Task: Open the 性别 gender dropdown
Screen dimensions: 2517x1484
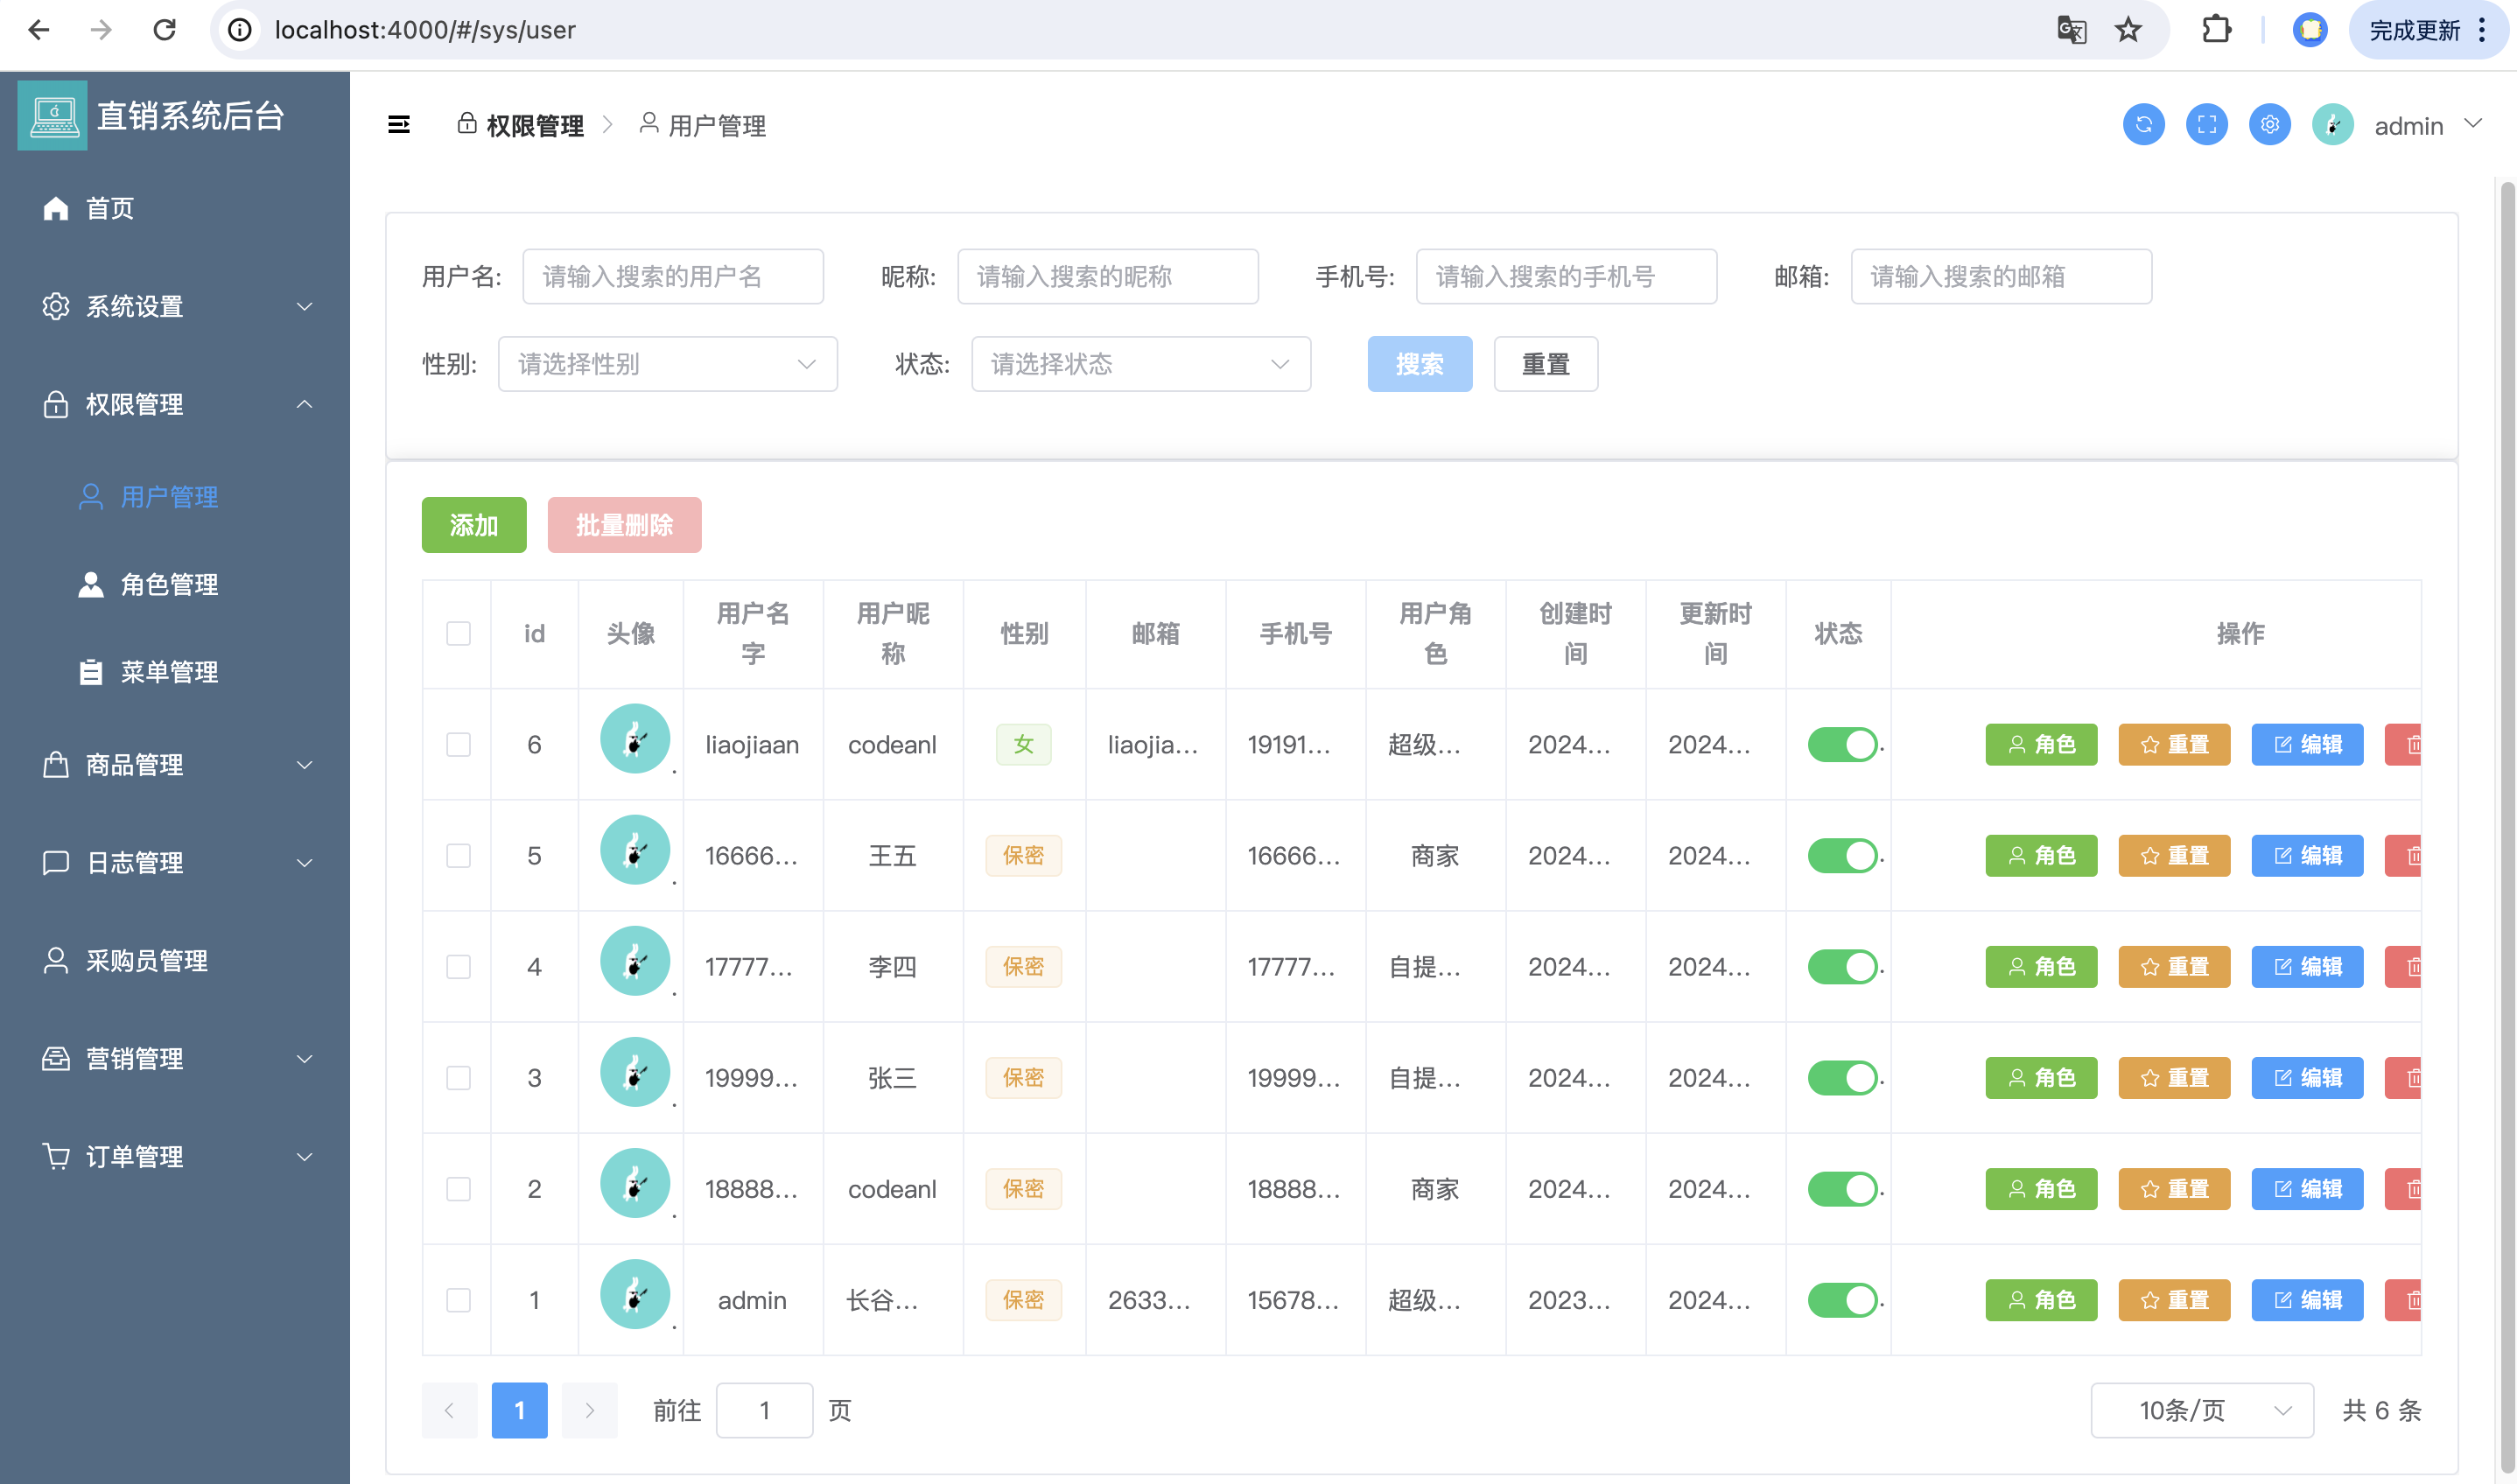Action: (667, 364)
